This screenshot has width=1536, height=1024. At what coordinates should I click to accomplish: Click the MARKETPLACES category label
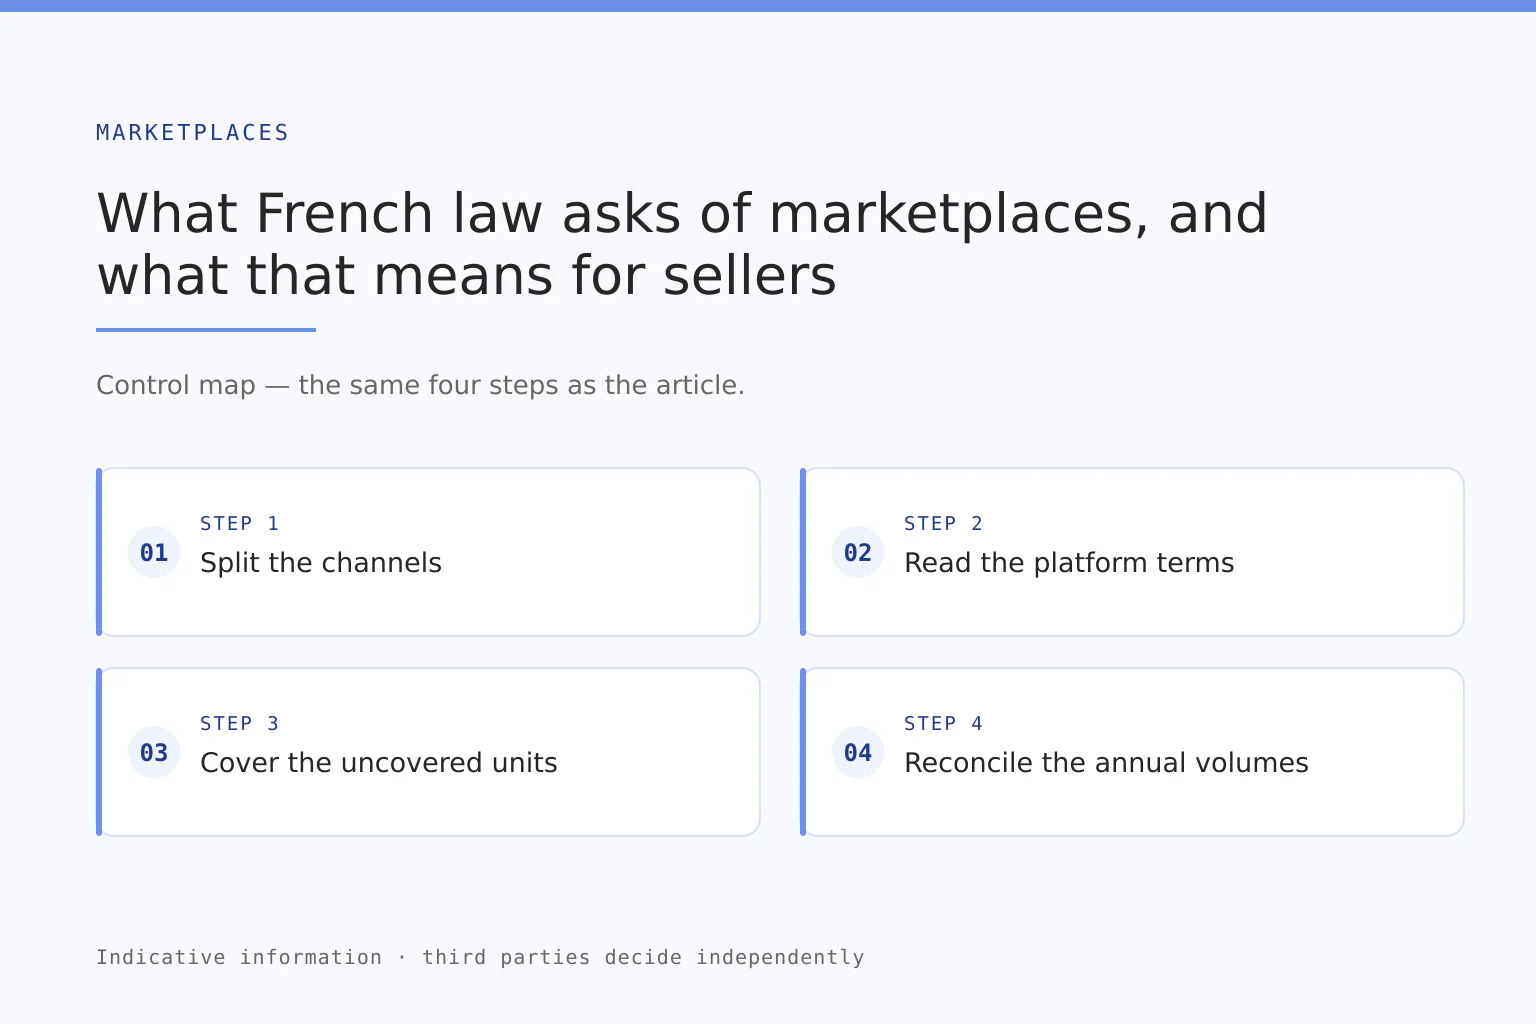192,133
